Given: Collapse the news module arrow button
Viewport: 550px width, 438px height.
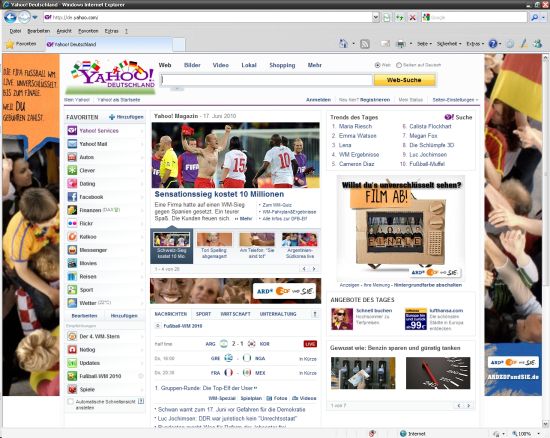Looking at the screenshot, I should (x=315, y=314).
